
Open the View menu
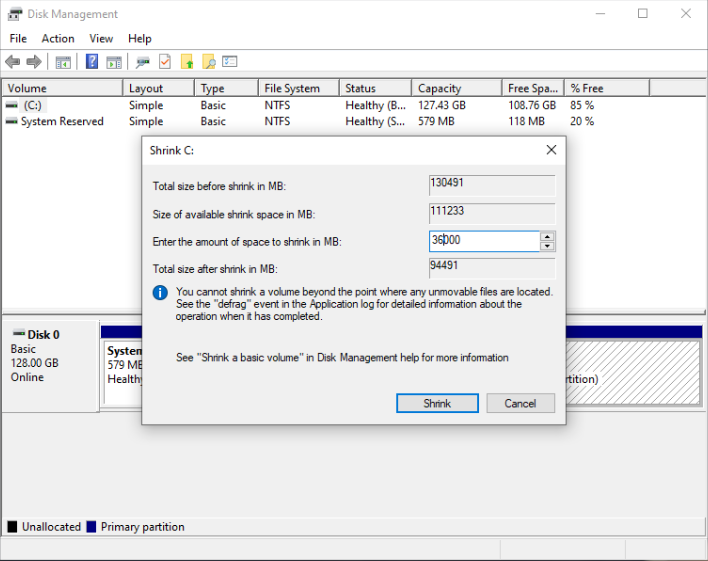pos(101,38)
